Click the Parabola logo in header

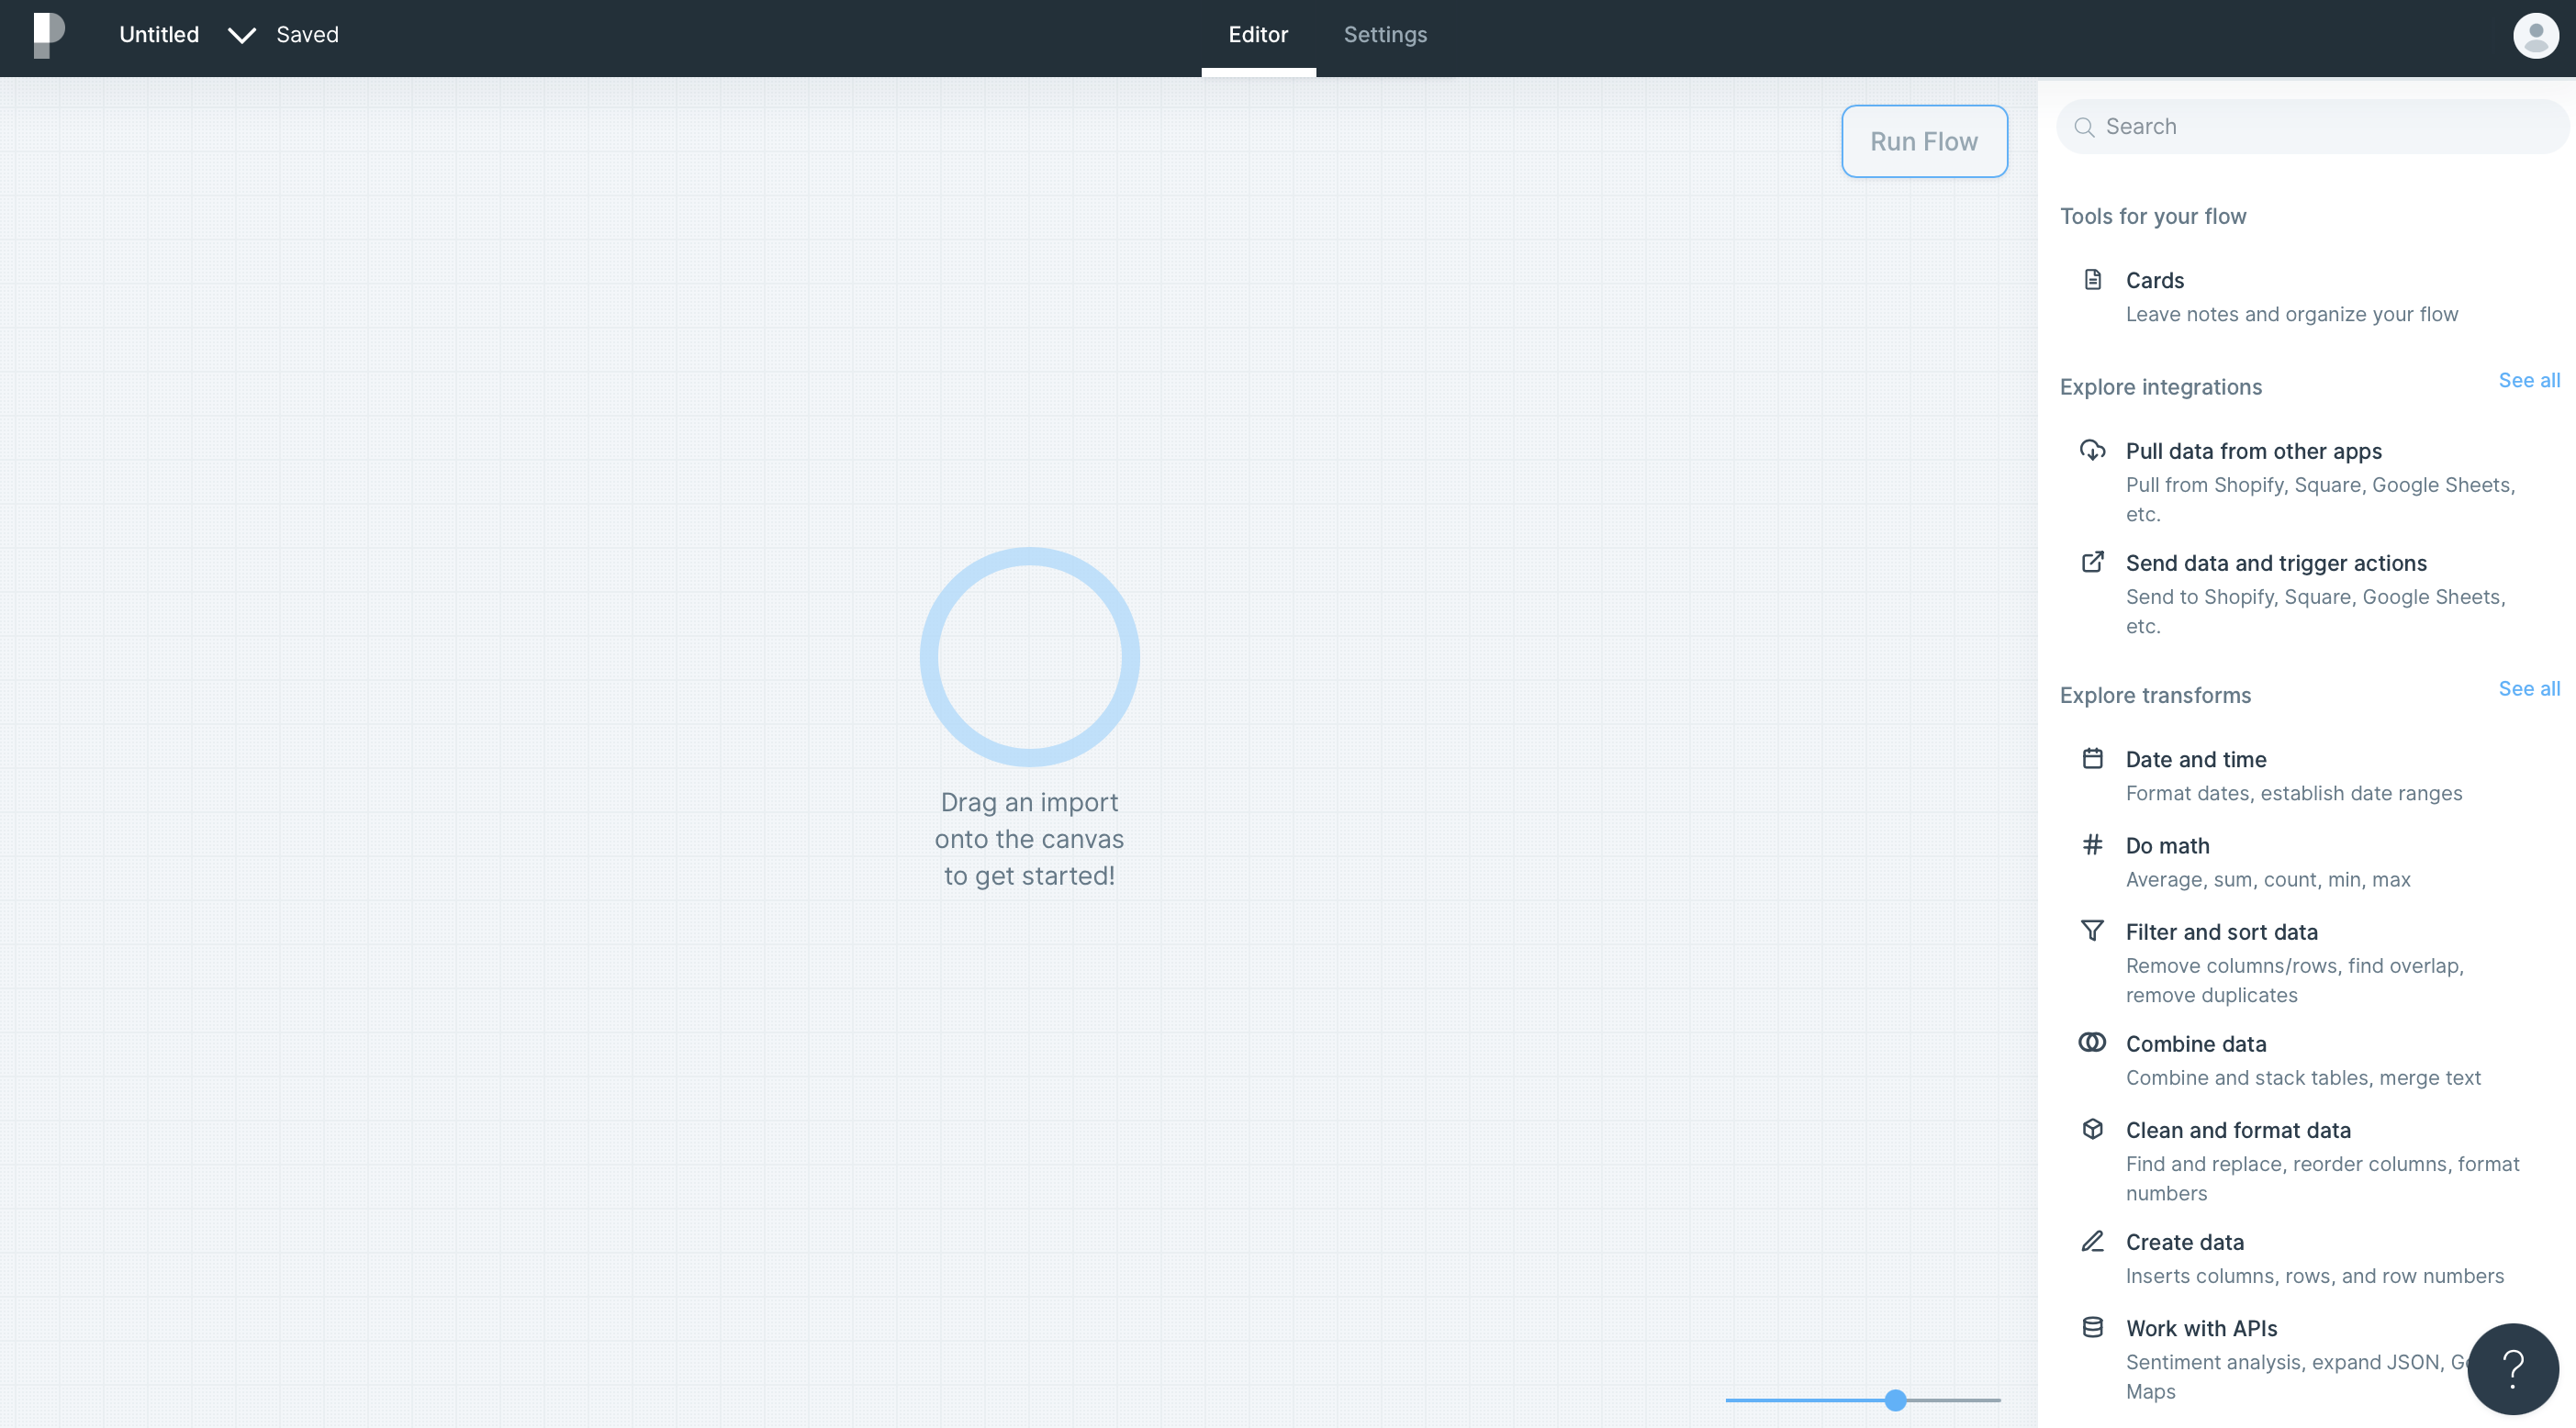point(48,36)
